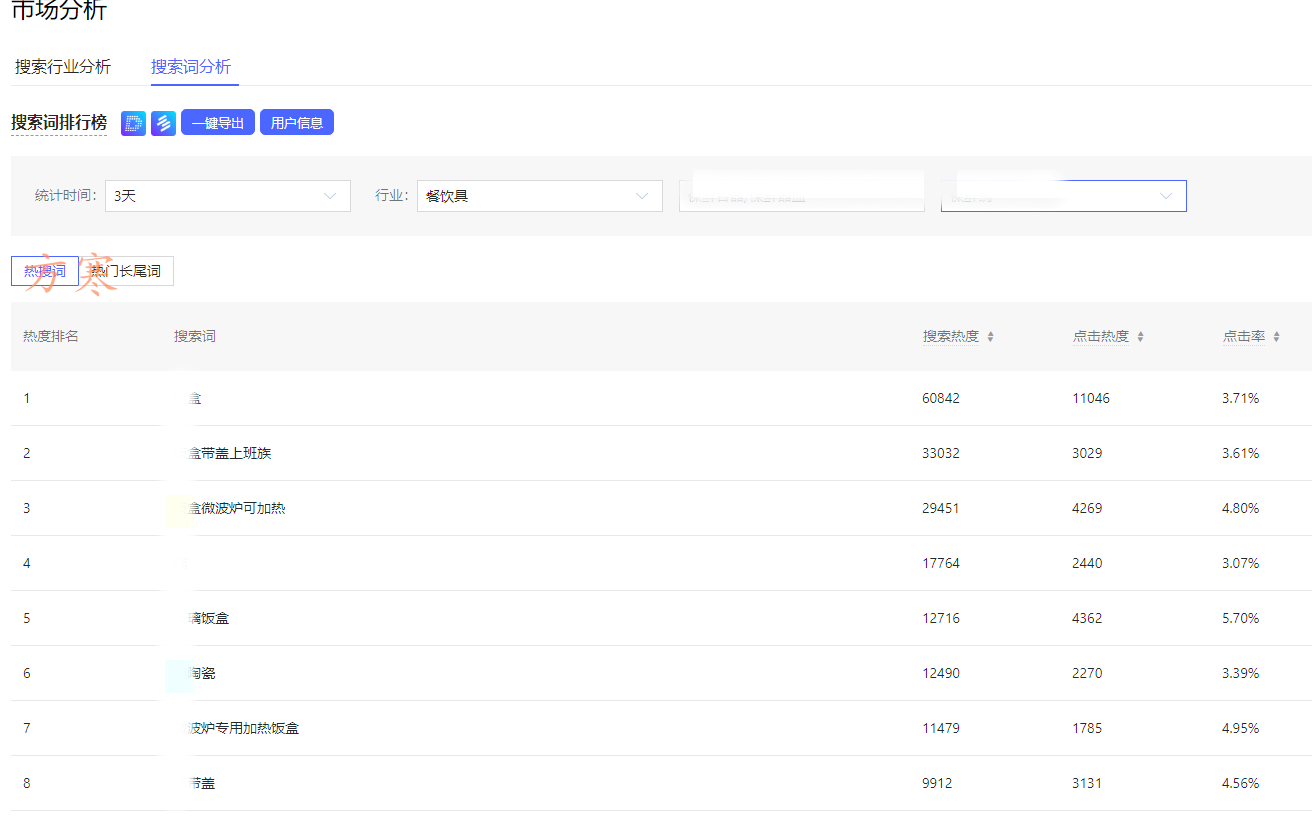This screenshot has height=824, width=1312.
Task: Select click heat value 3029
Action: tap(1087, 453)
